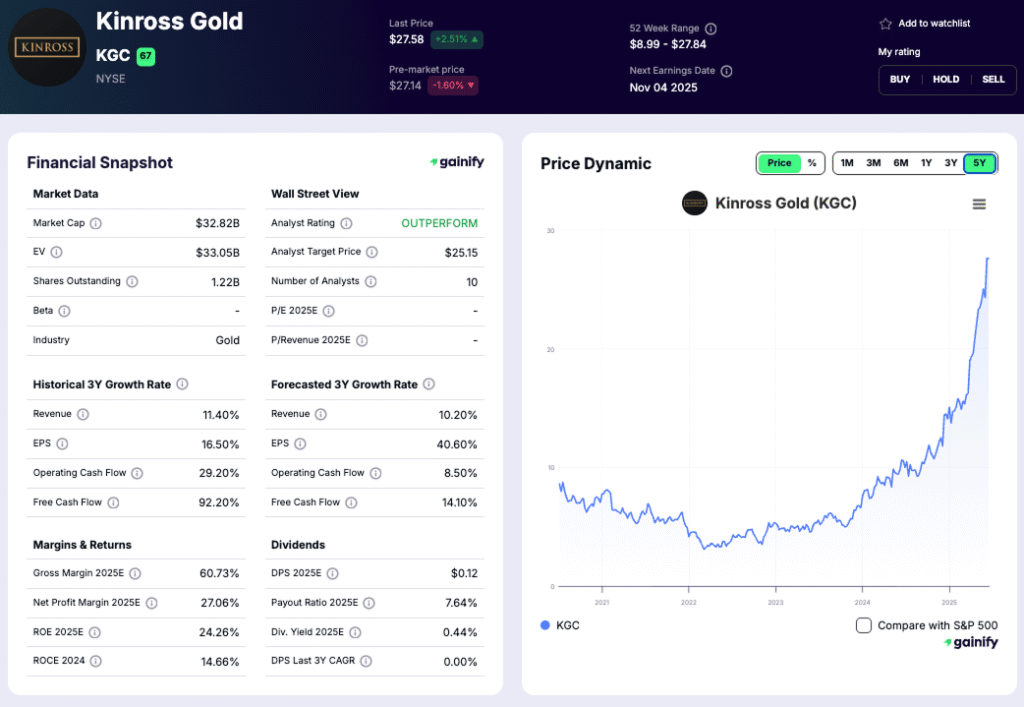Open the Dividend Yield 2025E tooltip
This screenshot has width=1024, height=707.
355,632
